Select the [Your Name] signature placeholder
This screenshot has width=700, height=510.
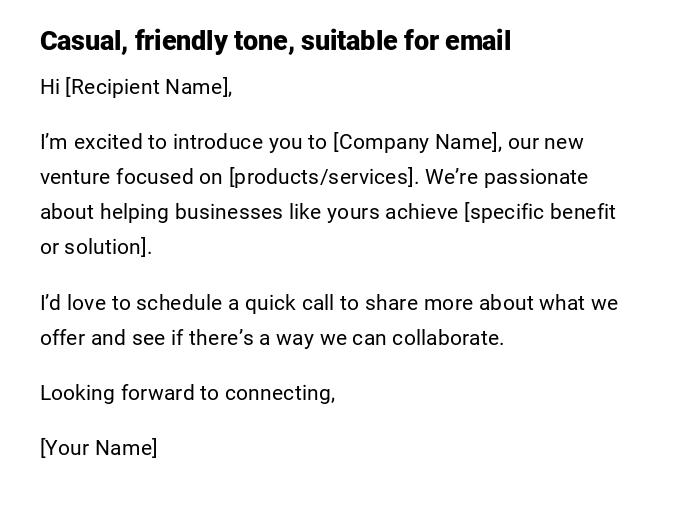[x=99, y=448]
